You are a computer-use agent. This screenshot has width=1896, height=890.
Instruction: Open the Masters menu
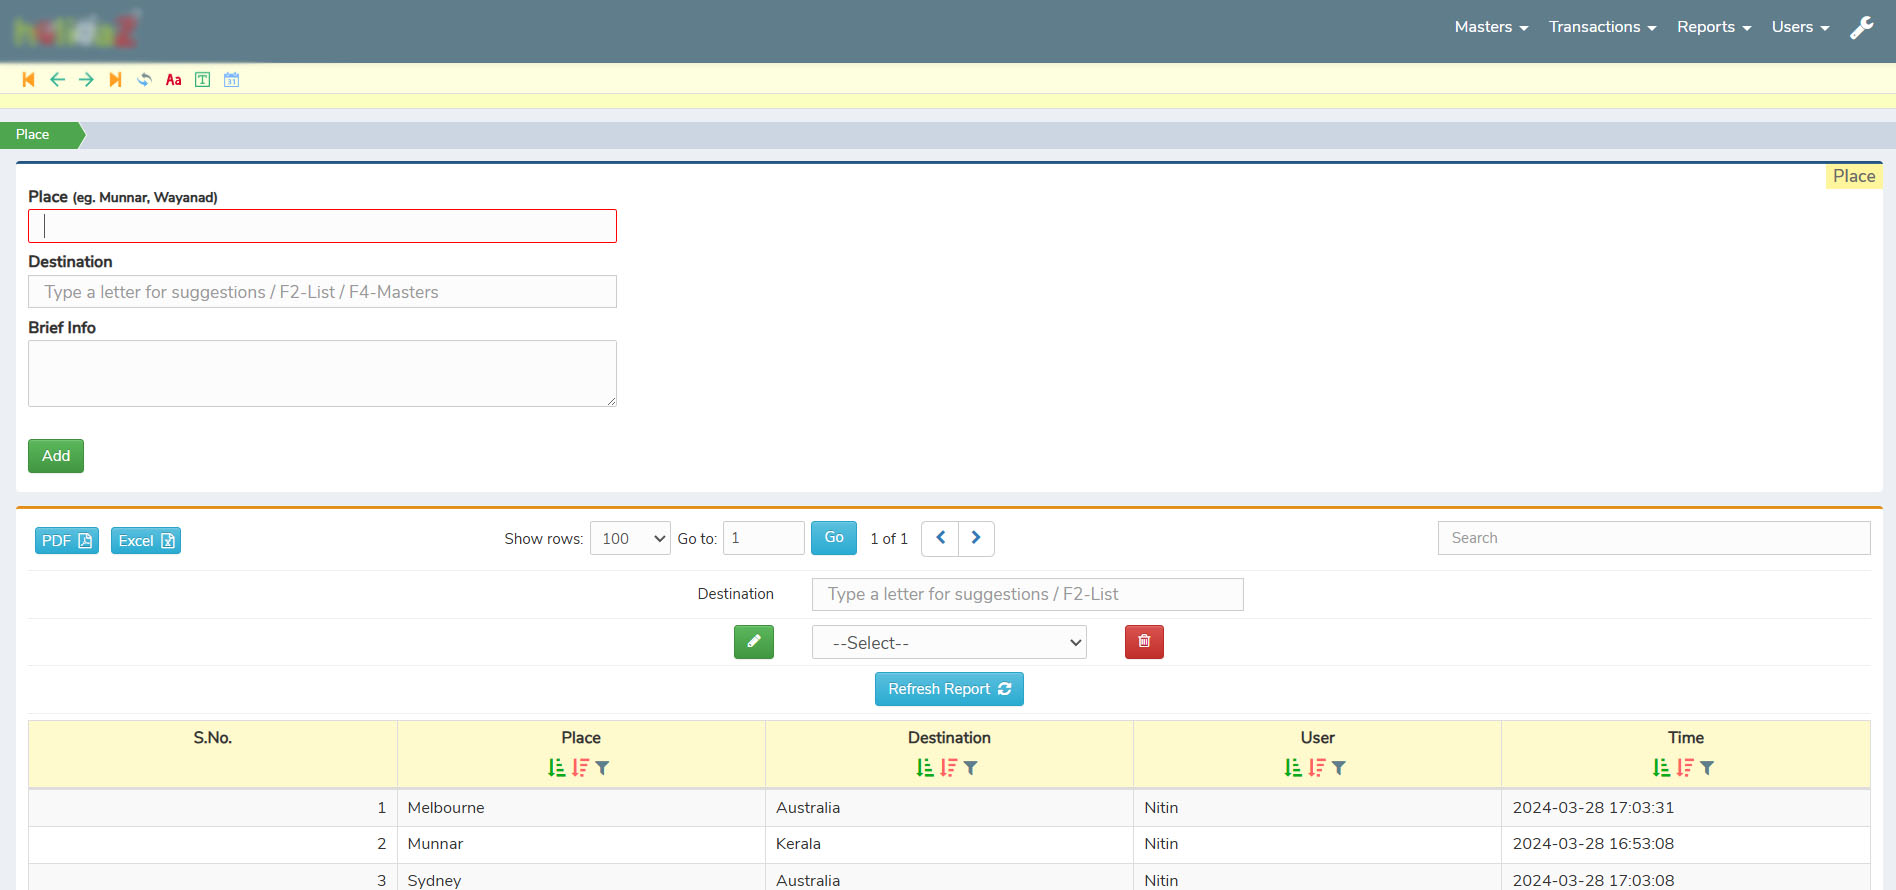click(1491, 27)
